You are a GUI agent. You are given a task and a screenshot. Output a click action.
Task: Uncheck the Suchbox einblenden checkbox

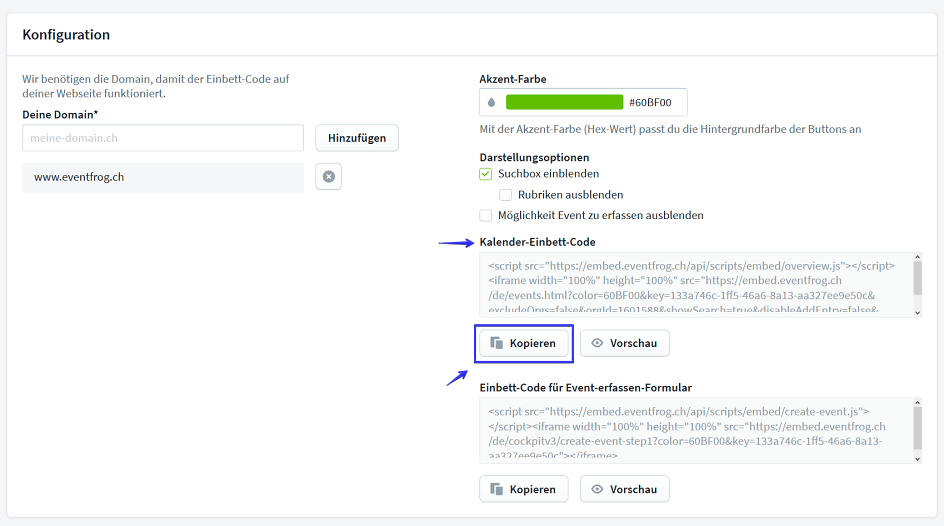[486, 174]
